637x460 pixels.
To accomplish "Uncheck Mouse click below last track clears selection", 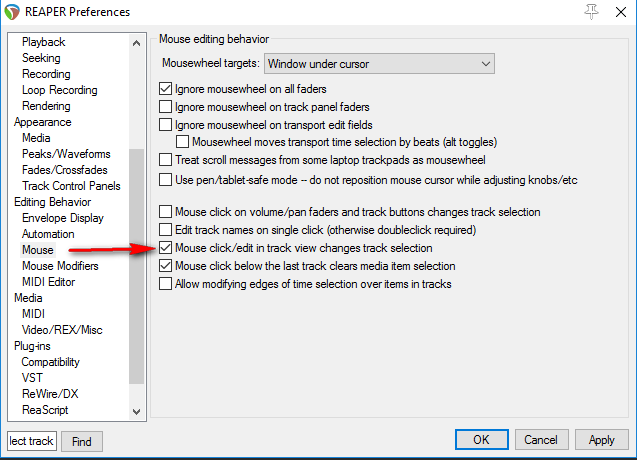I will (165, 266).
